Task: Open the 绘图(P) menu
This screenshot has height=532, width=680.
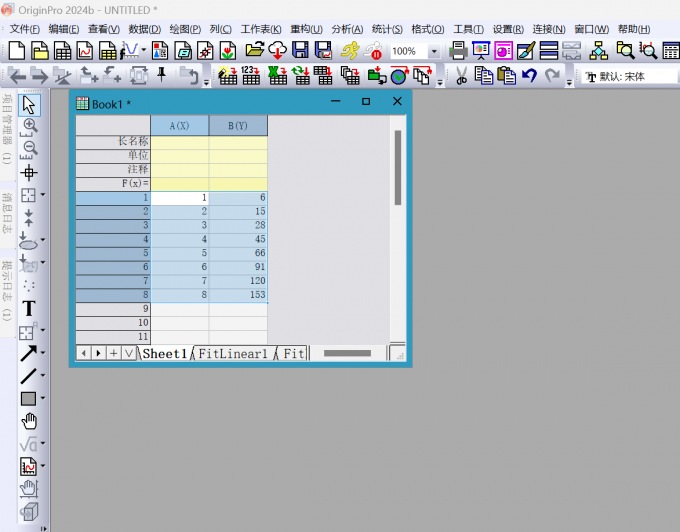Action: [x=185, y=29]
